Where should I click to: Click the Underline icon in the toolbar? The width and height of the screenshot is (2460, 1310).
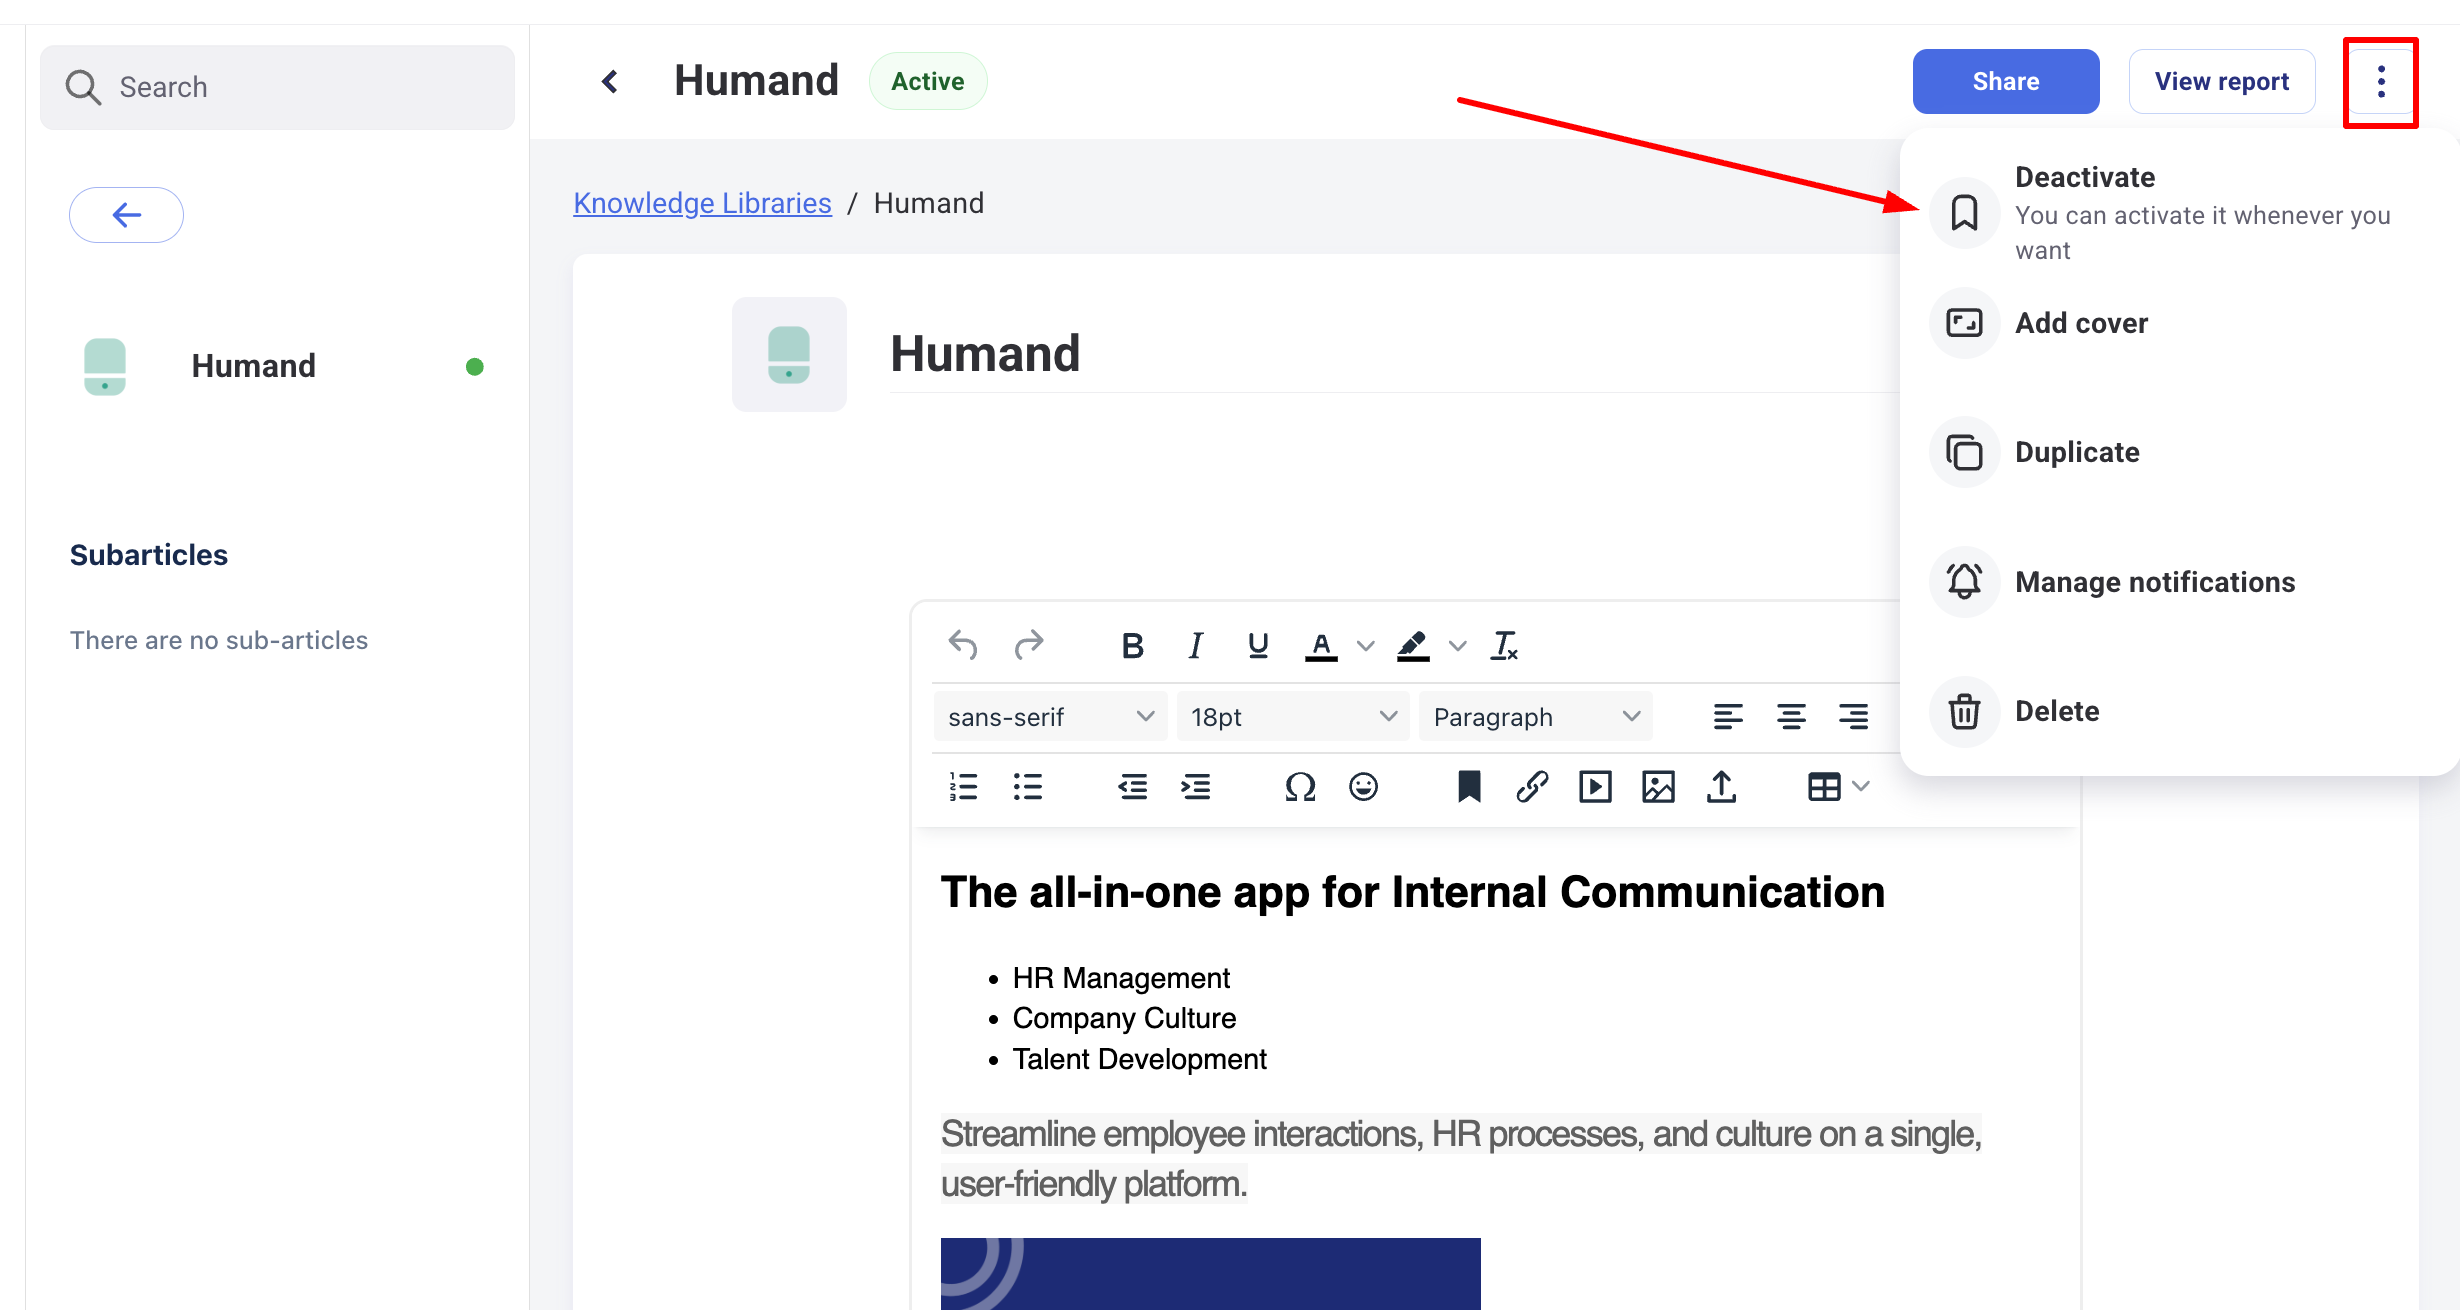(x=1258, y=646)
